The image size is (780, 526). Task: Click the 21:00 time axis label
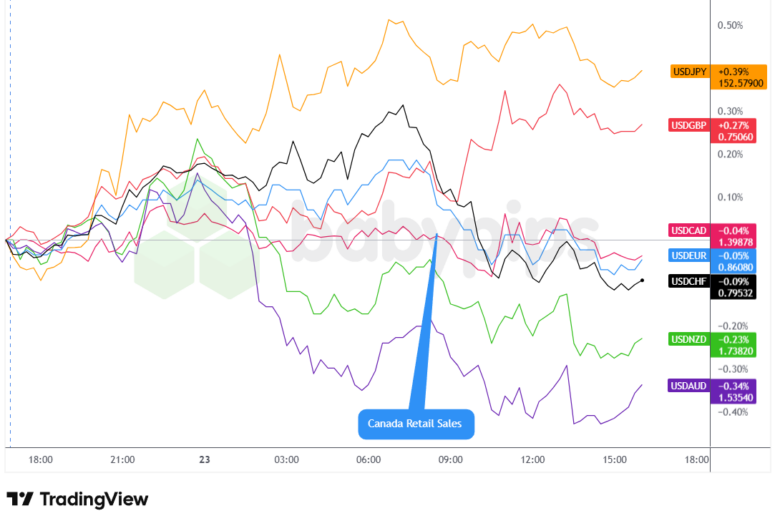[x=122, y=460]
